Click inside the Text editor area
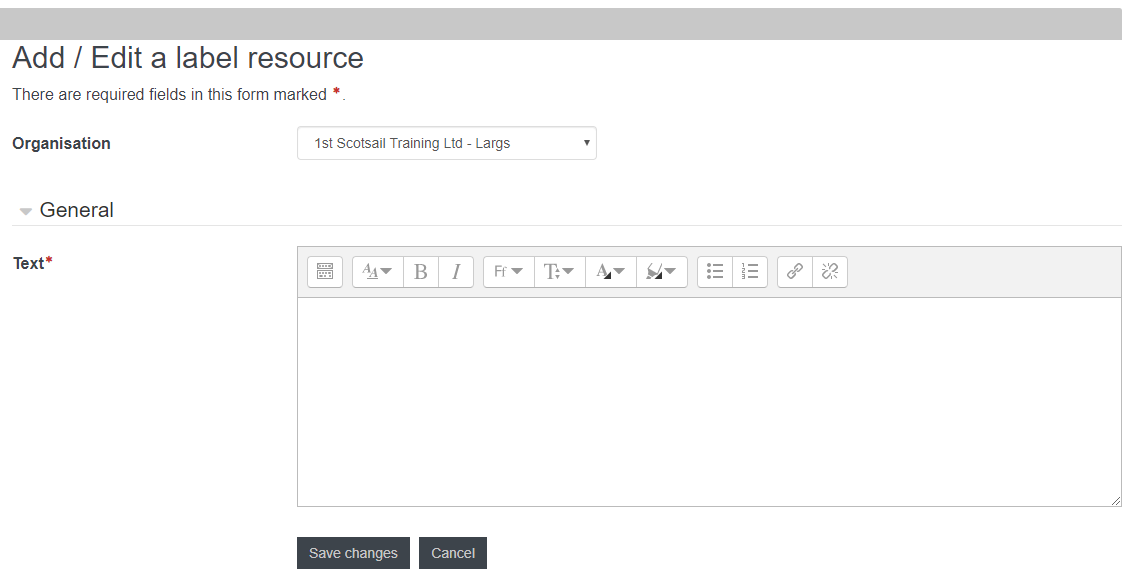Screen dimensions: 1142x588 tap(709, 401)
